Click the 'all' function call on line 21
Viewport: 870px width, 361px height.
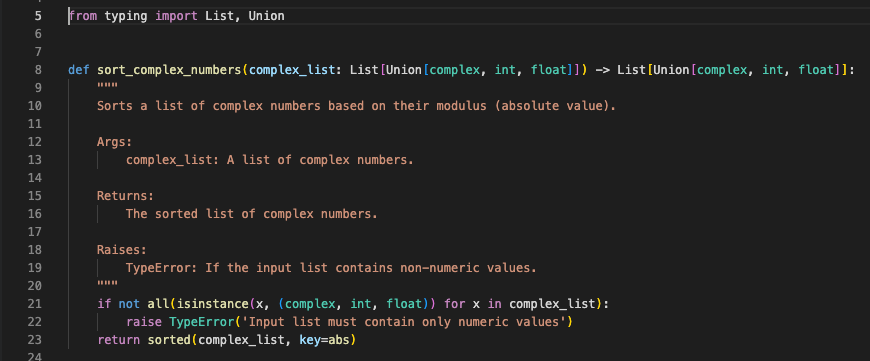[x=158, y=304]
